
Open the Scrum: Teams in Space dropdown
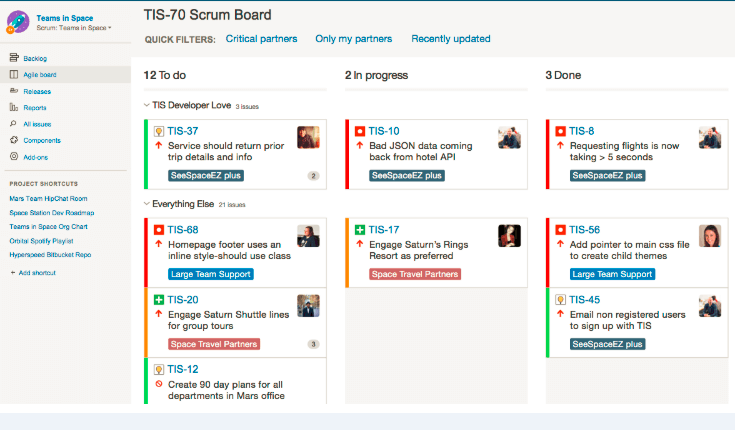[x=74, y=28]
